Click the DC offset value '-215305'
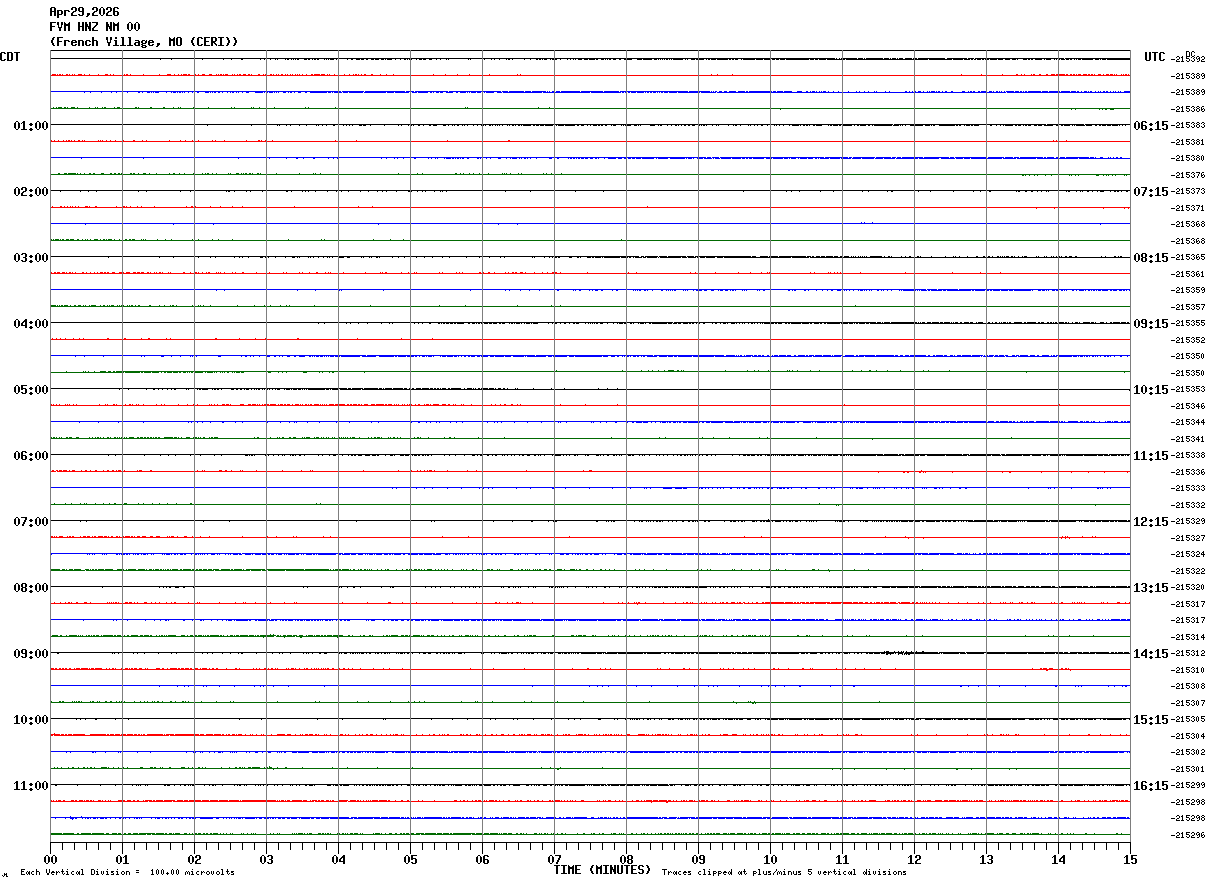This screenshot has width=1210, height=886. pos(1188,719)
